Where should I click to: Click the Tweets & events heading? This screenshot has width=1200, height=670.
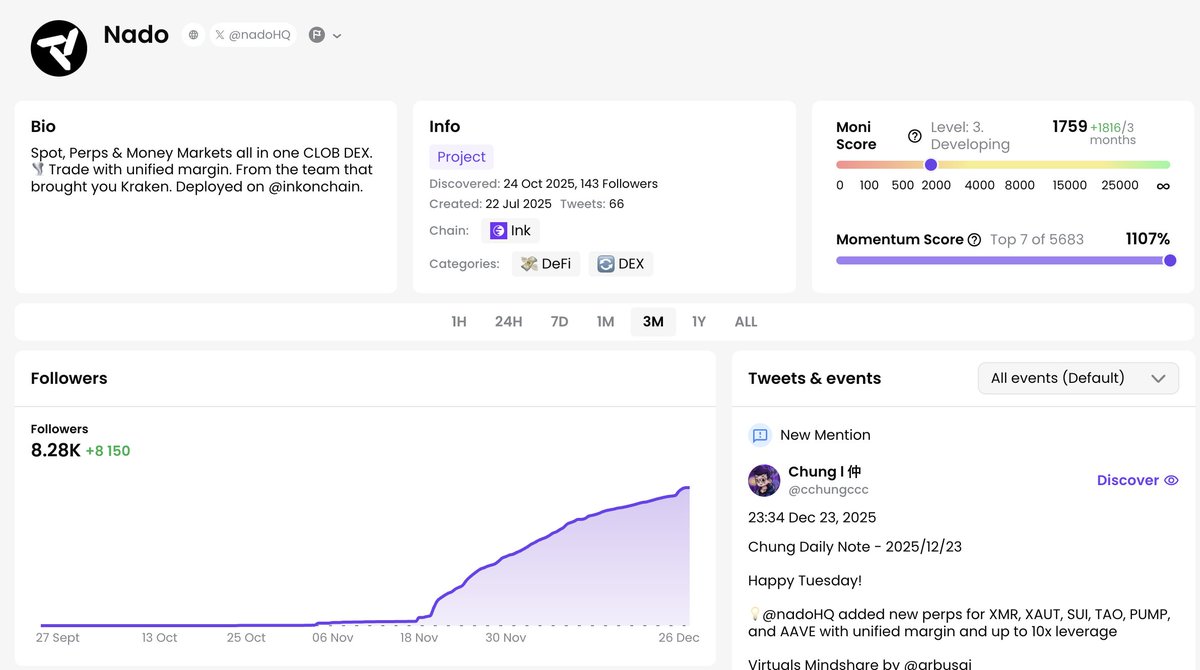815,378
